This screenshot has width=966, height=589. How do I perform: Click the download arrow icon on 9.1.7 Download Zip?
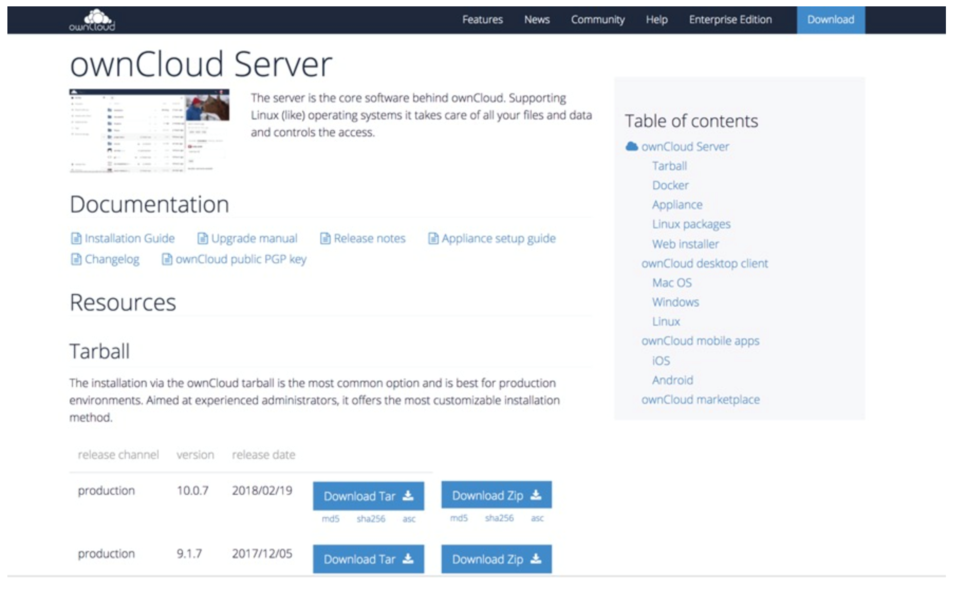click(536, 559)
